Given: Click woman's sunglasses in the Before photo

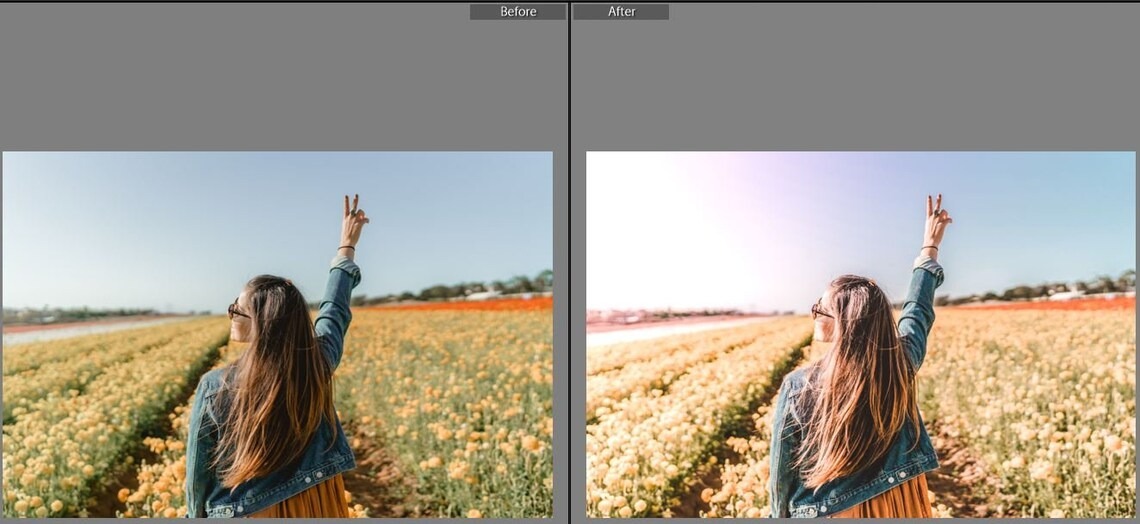Looking at the screenshot, I should pyautogui.click(x=237, y=312).
